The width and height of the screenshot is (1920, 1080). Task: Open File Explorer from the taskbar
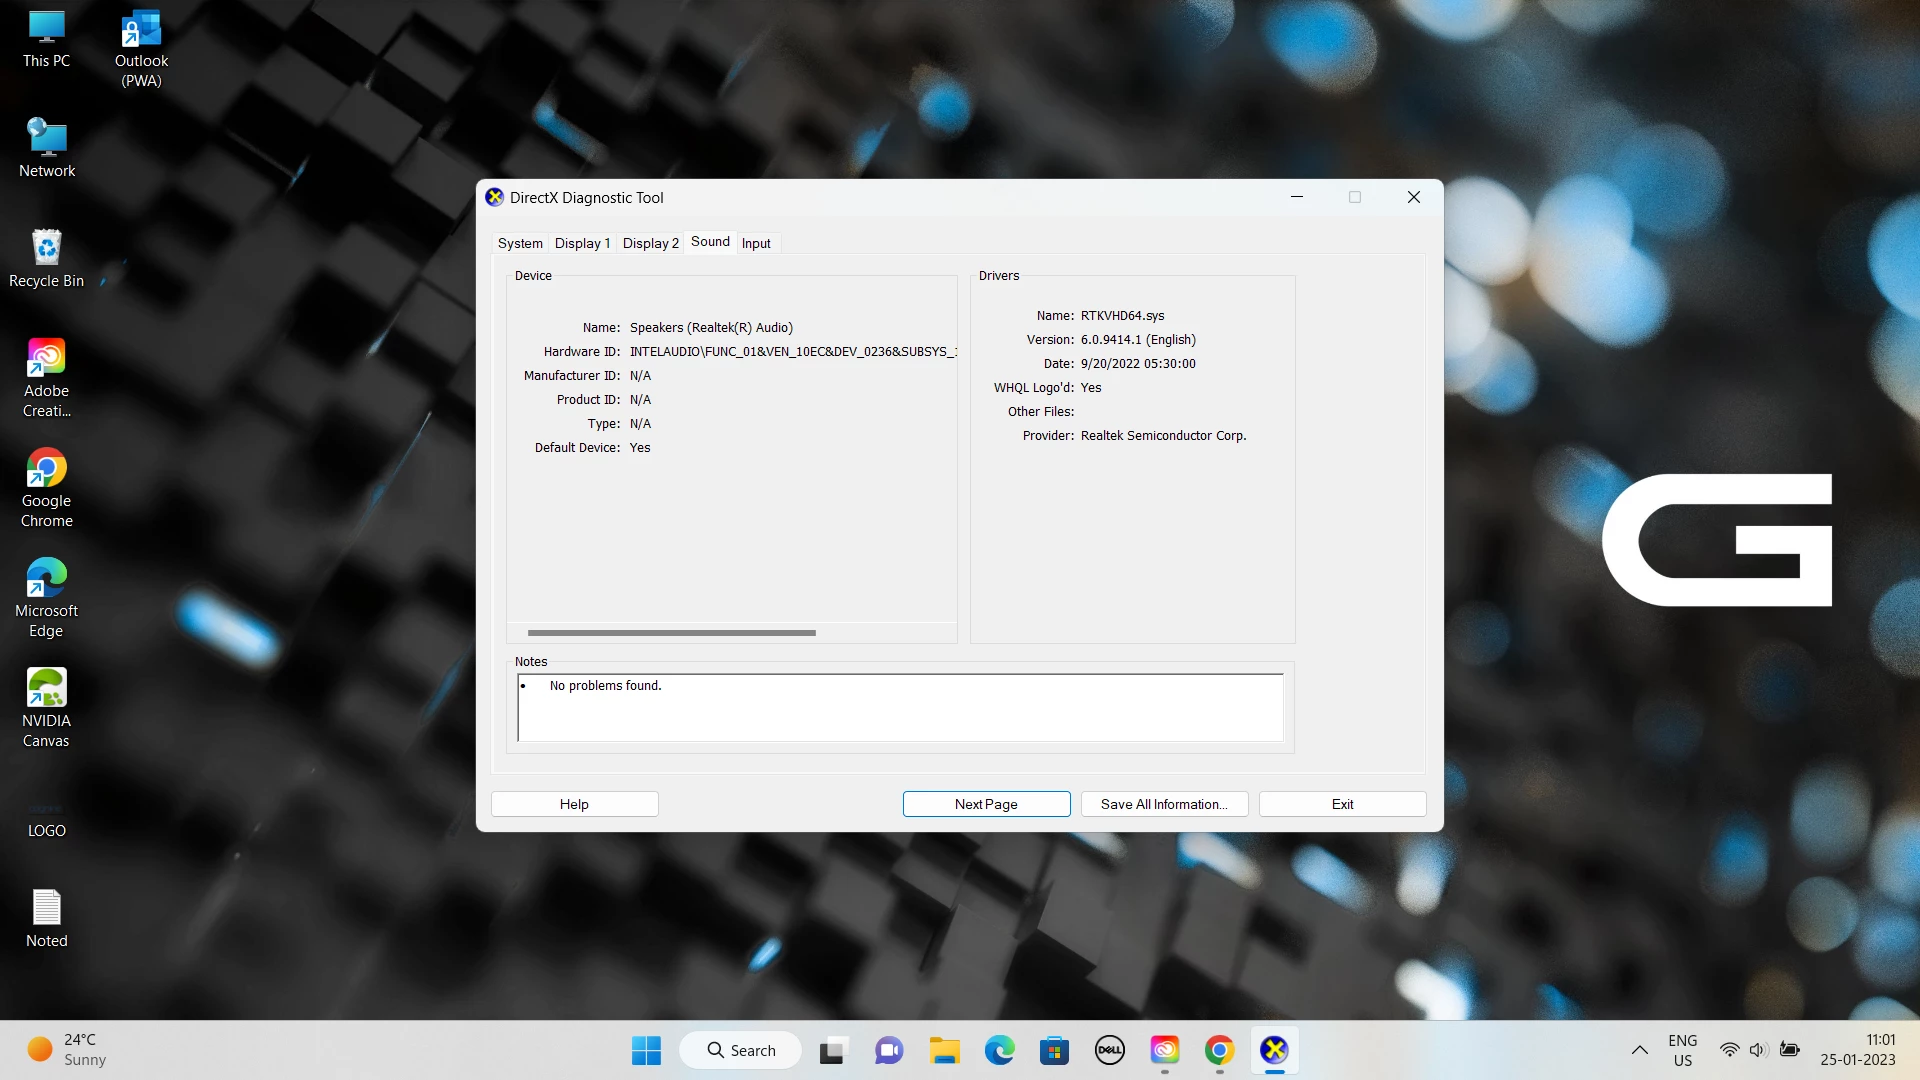(x=944, y=1050)
